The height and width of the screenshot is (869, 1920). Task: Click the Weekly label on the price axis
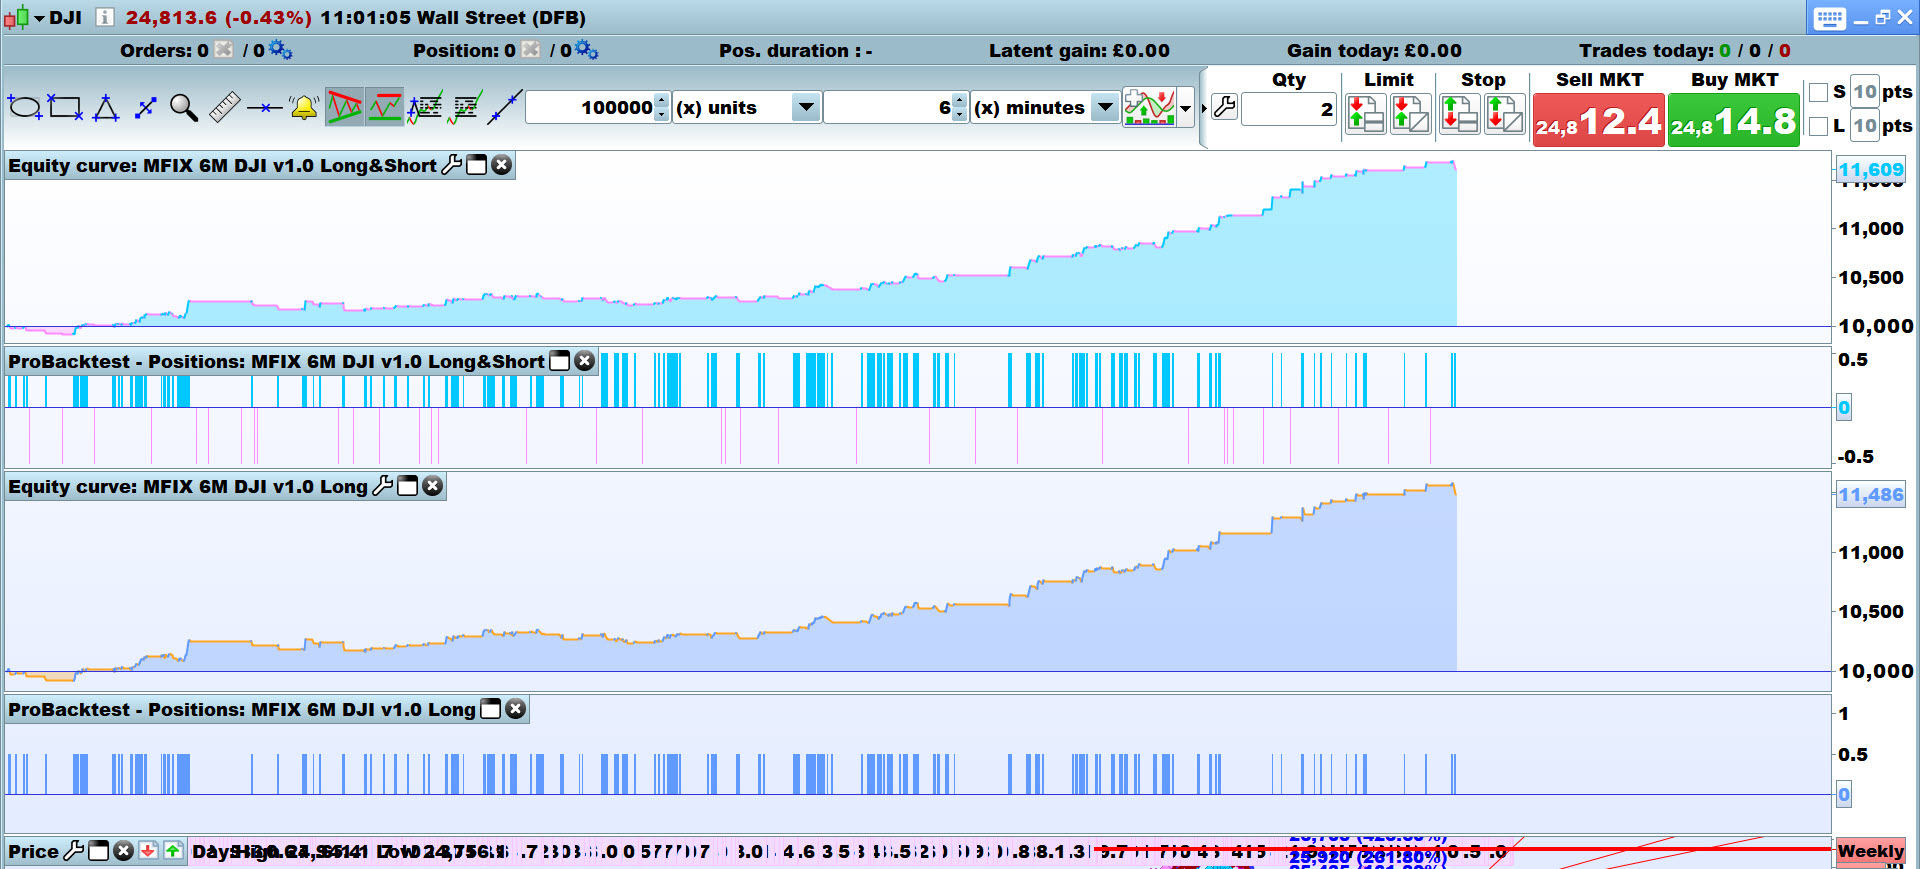click(x=1871, y=852)
